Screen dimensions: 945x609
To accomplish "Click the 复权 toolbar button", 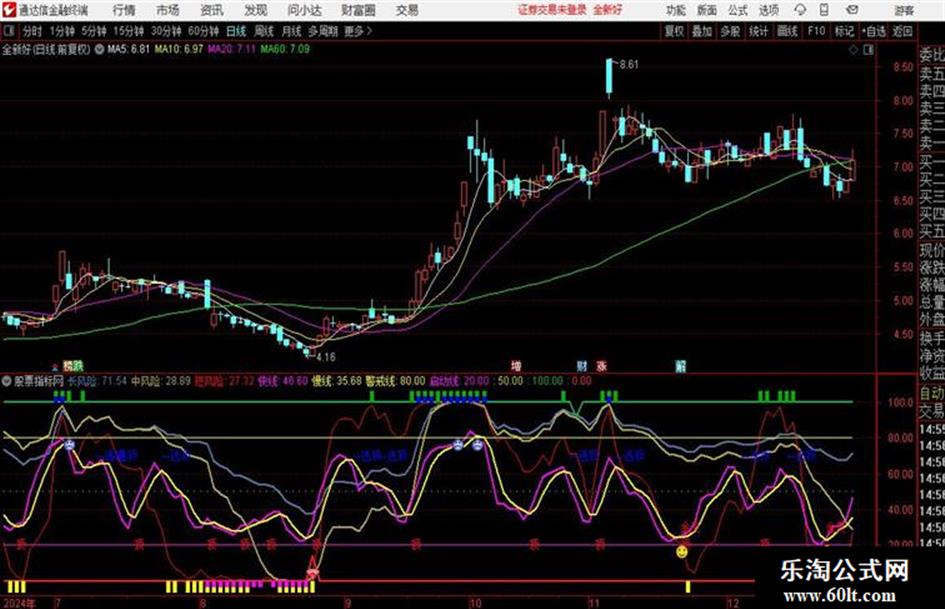I will [x=674, y=31].
